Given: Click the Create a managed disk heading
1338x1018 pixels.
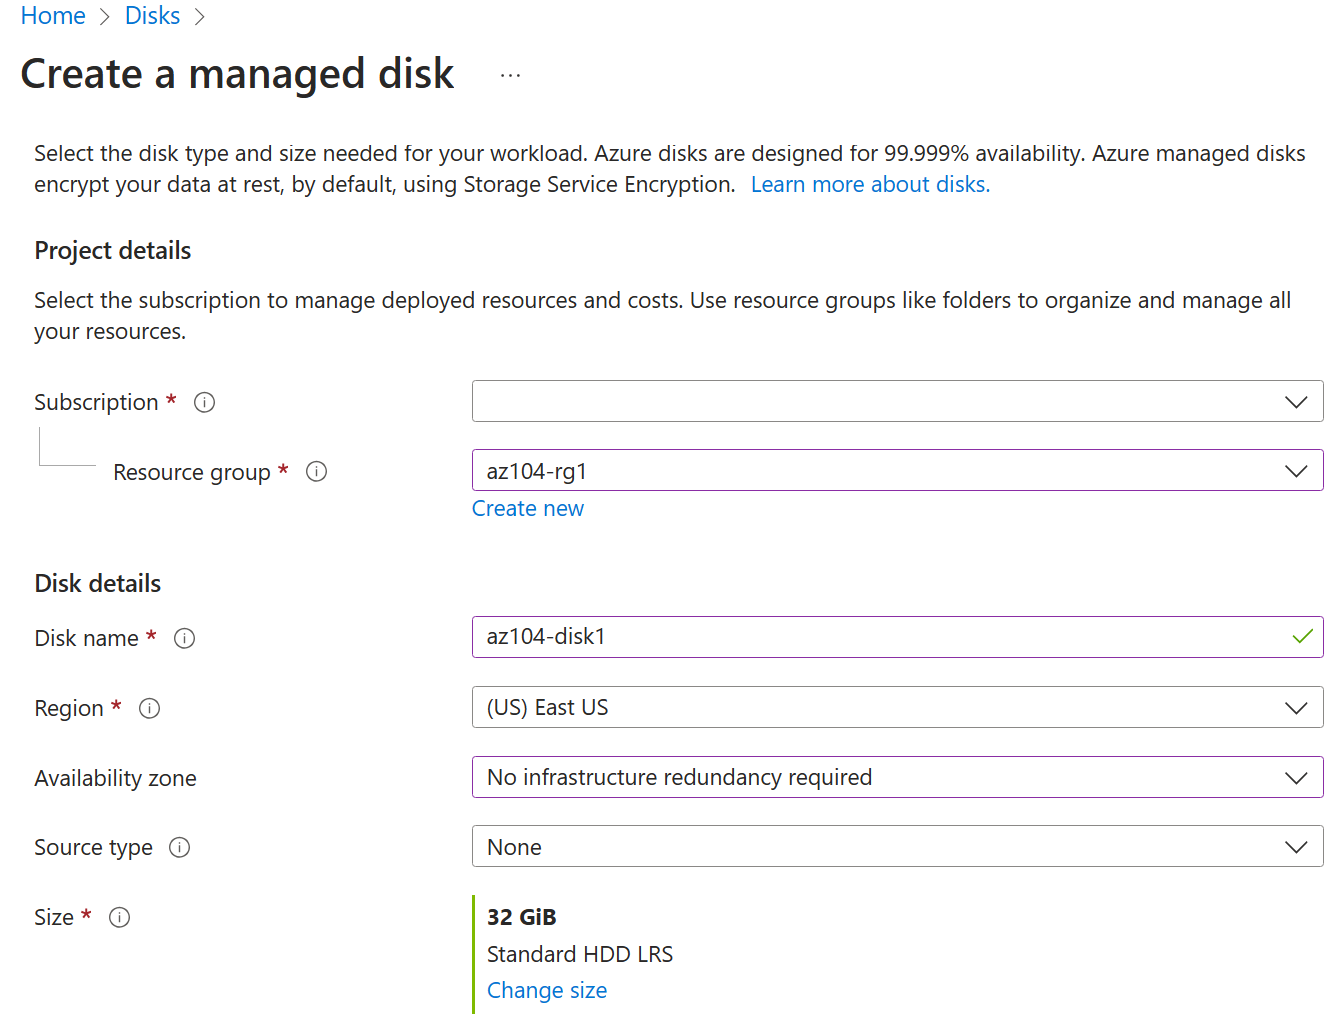Looking at the screenshot, I should tap(237, 75).
